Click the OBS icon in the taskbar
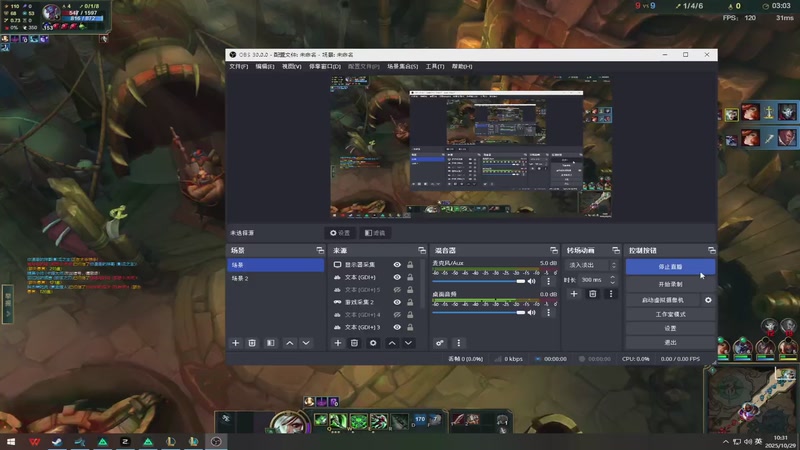Viewport: 800px width, 450px height. pyautogui.click(x=216, y=442)
